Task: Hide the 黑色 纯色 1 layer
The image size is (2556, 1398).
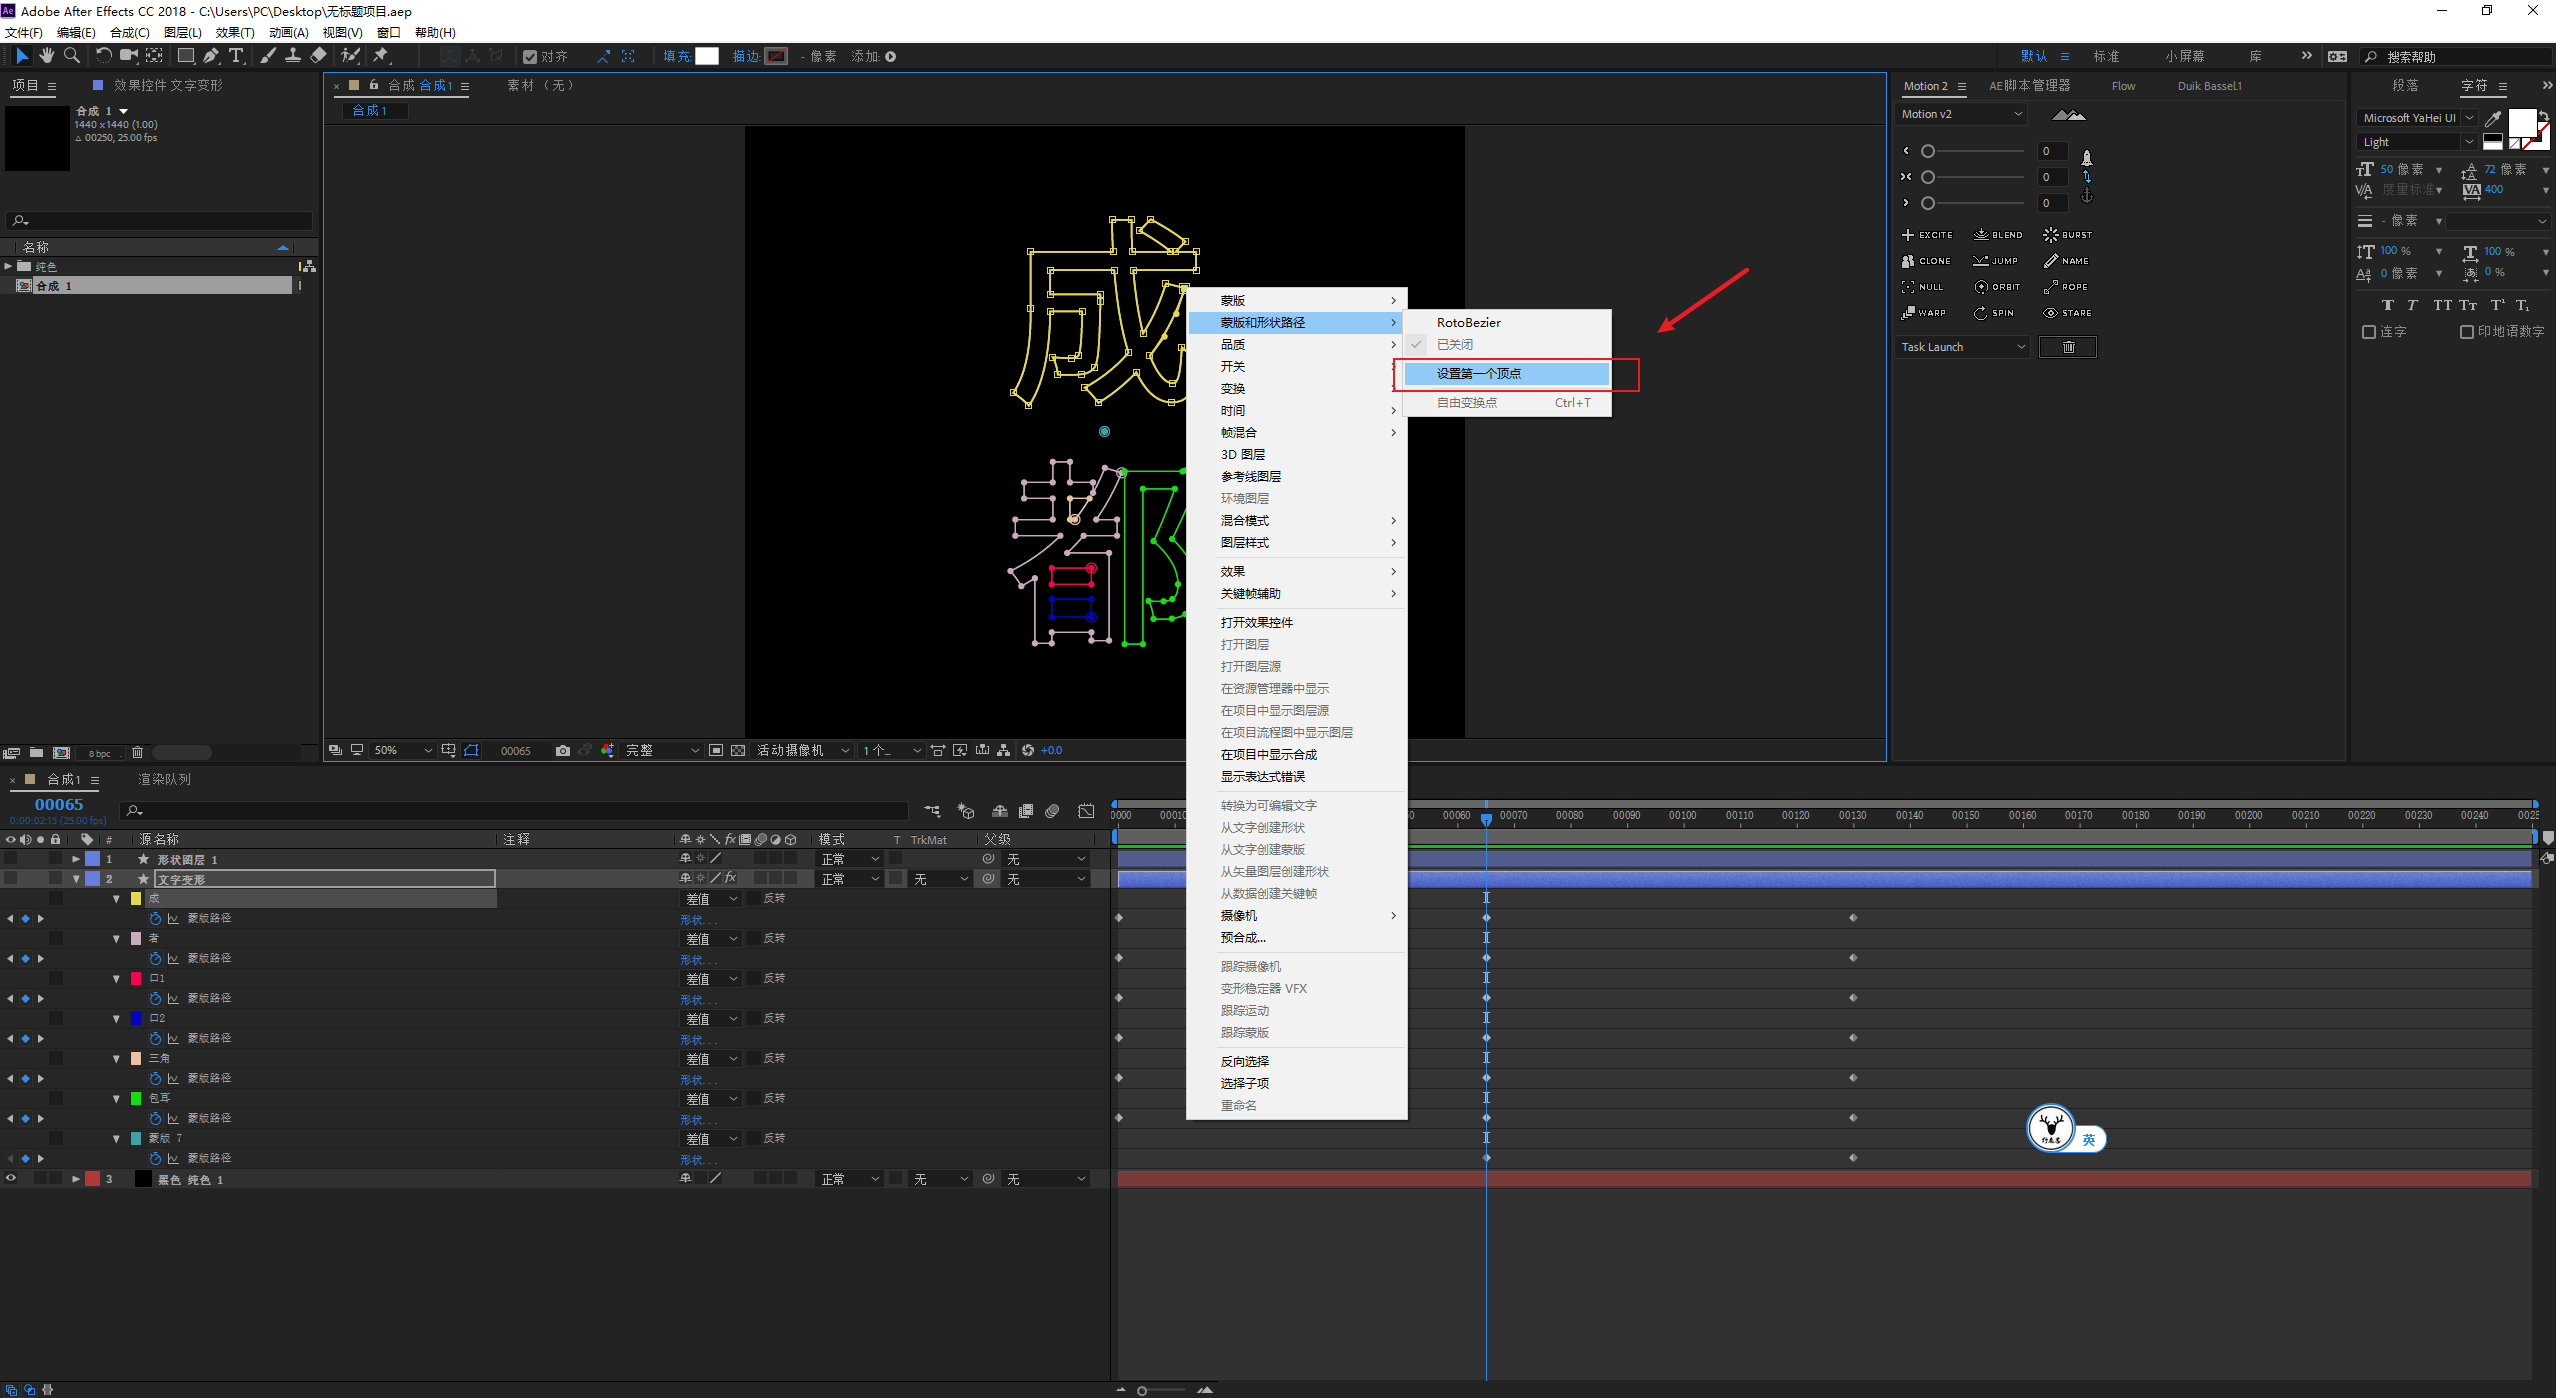Action: [11, 1179]
